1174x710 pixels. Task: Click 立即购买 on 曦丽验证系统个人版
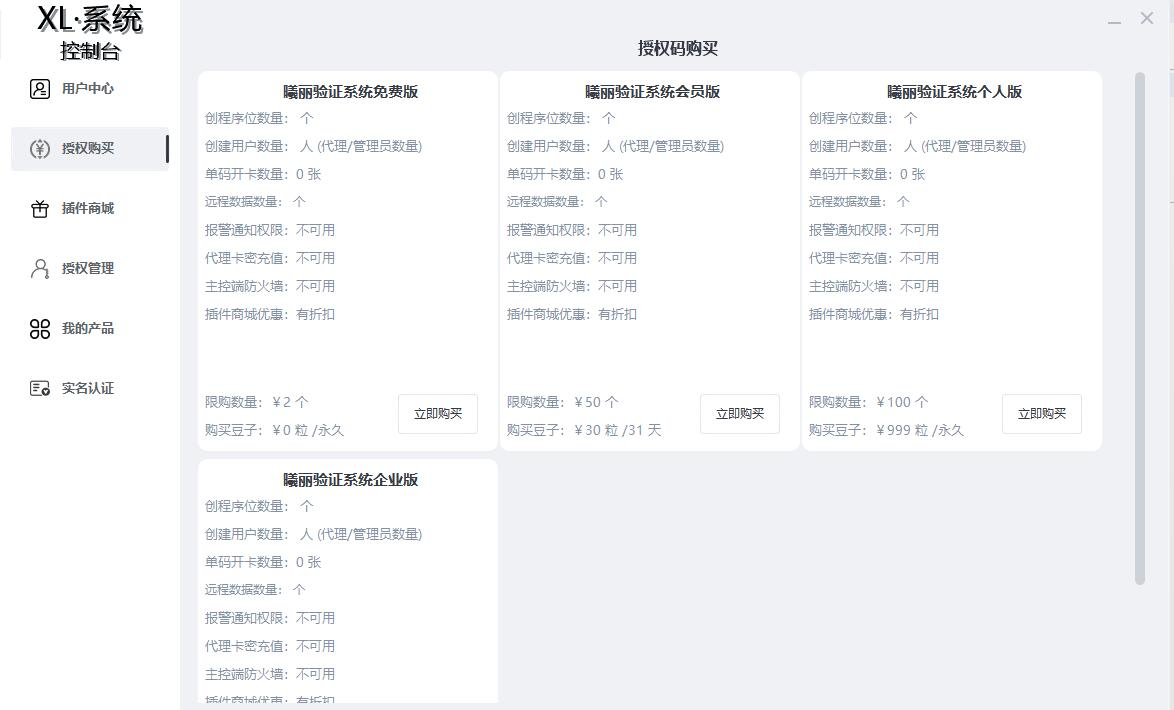point(1041,413)
